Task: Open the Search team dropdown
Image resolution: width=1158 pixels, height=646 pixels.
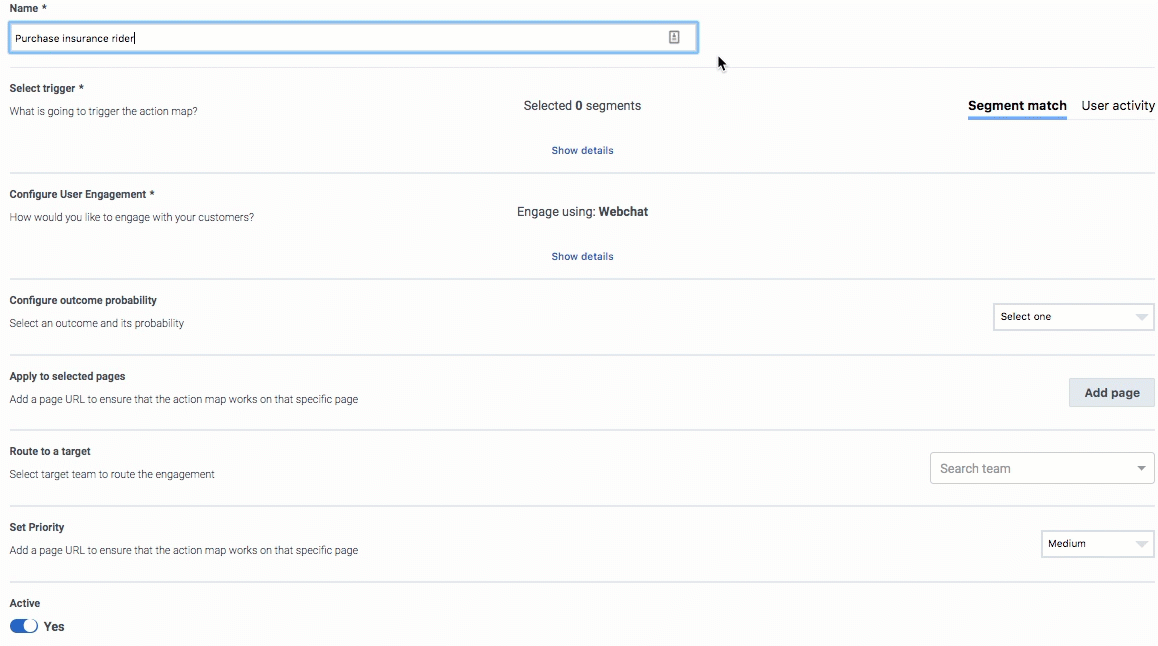Action: point(1041,469)
